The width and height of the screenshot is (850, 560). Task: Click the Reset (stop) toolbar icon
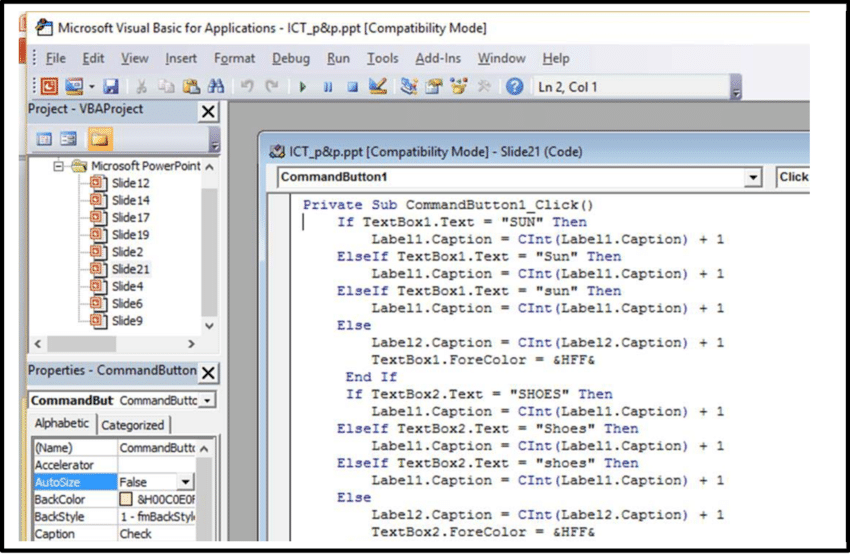click(352, 87)
